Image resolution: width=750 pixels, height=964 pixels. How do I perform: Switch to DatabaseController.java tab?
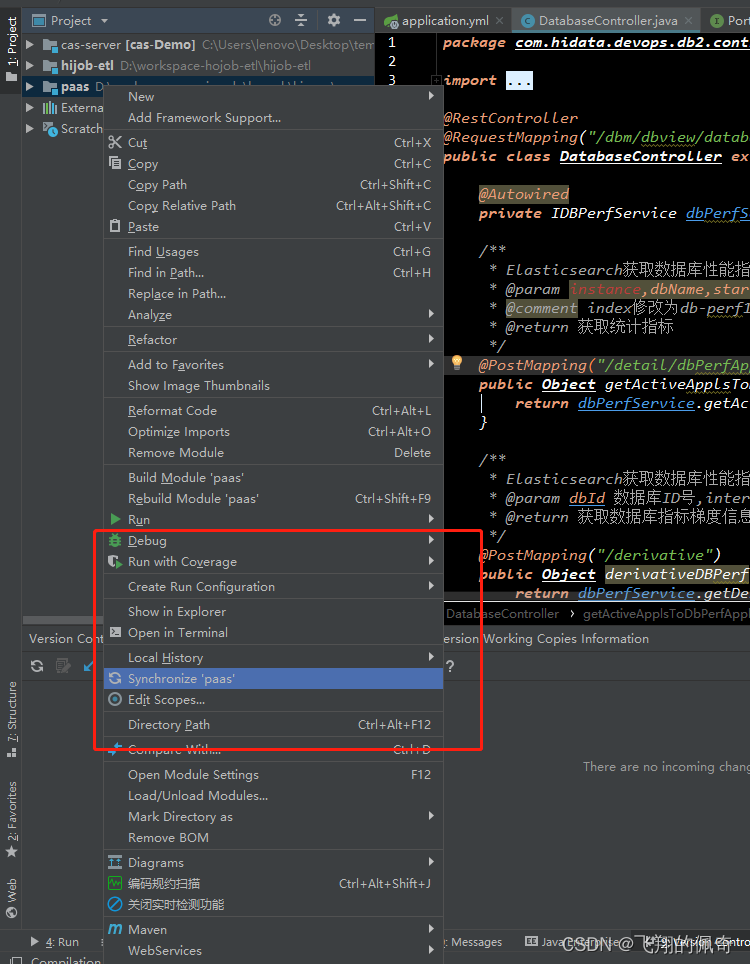[x=607, y=21]
